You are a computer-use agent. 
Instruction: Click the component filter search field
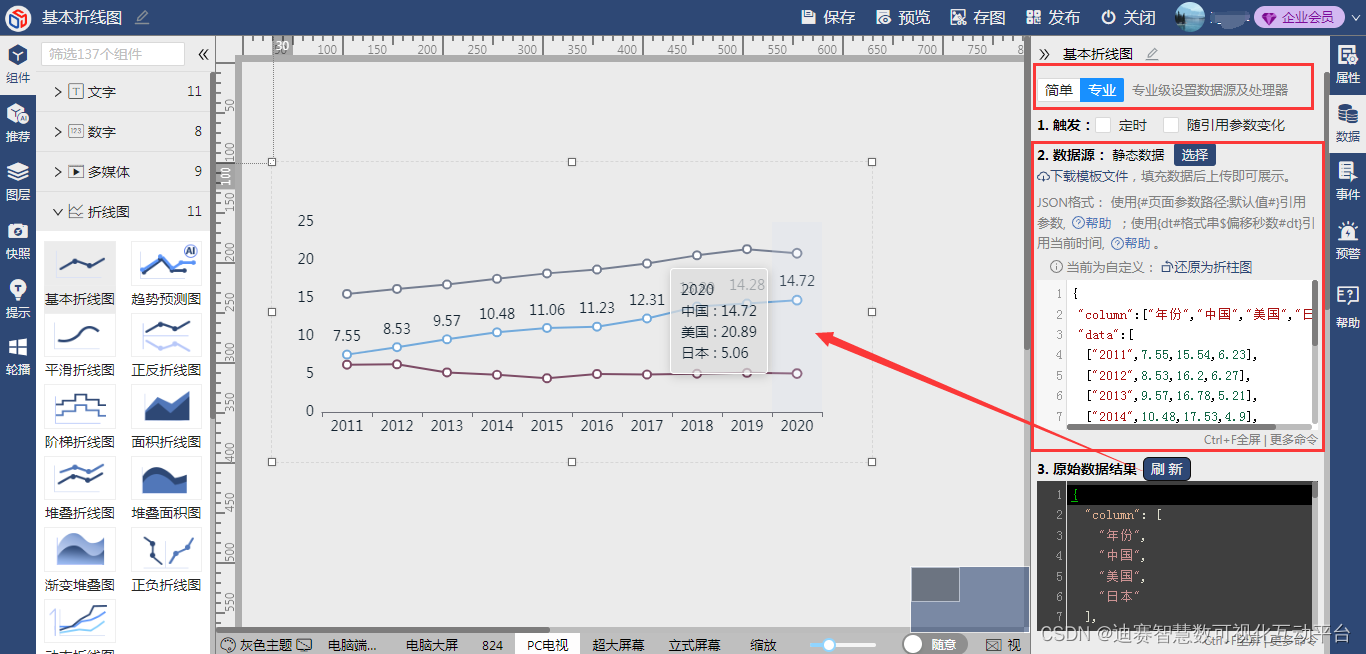pos(113,54)
